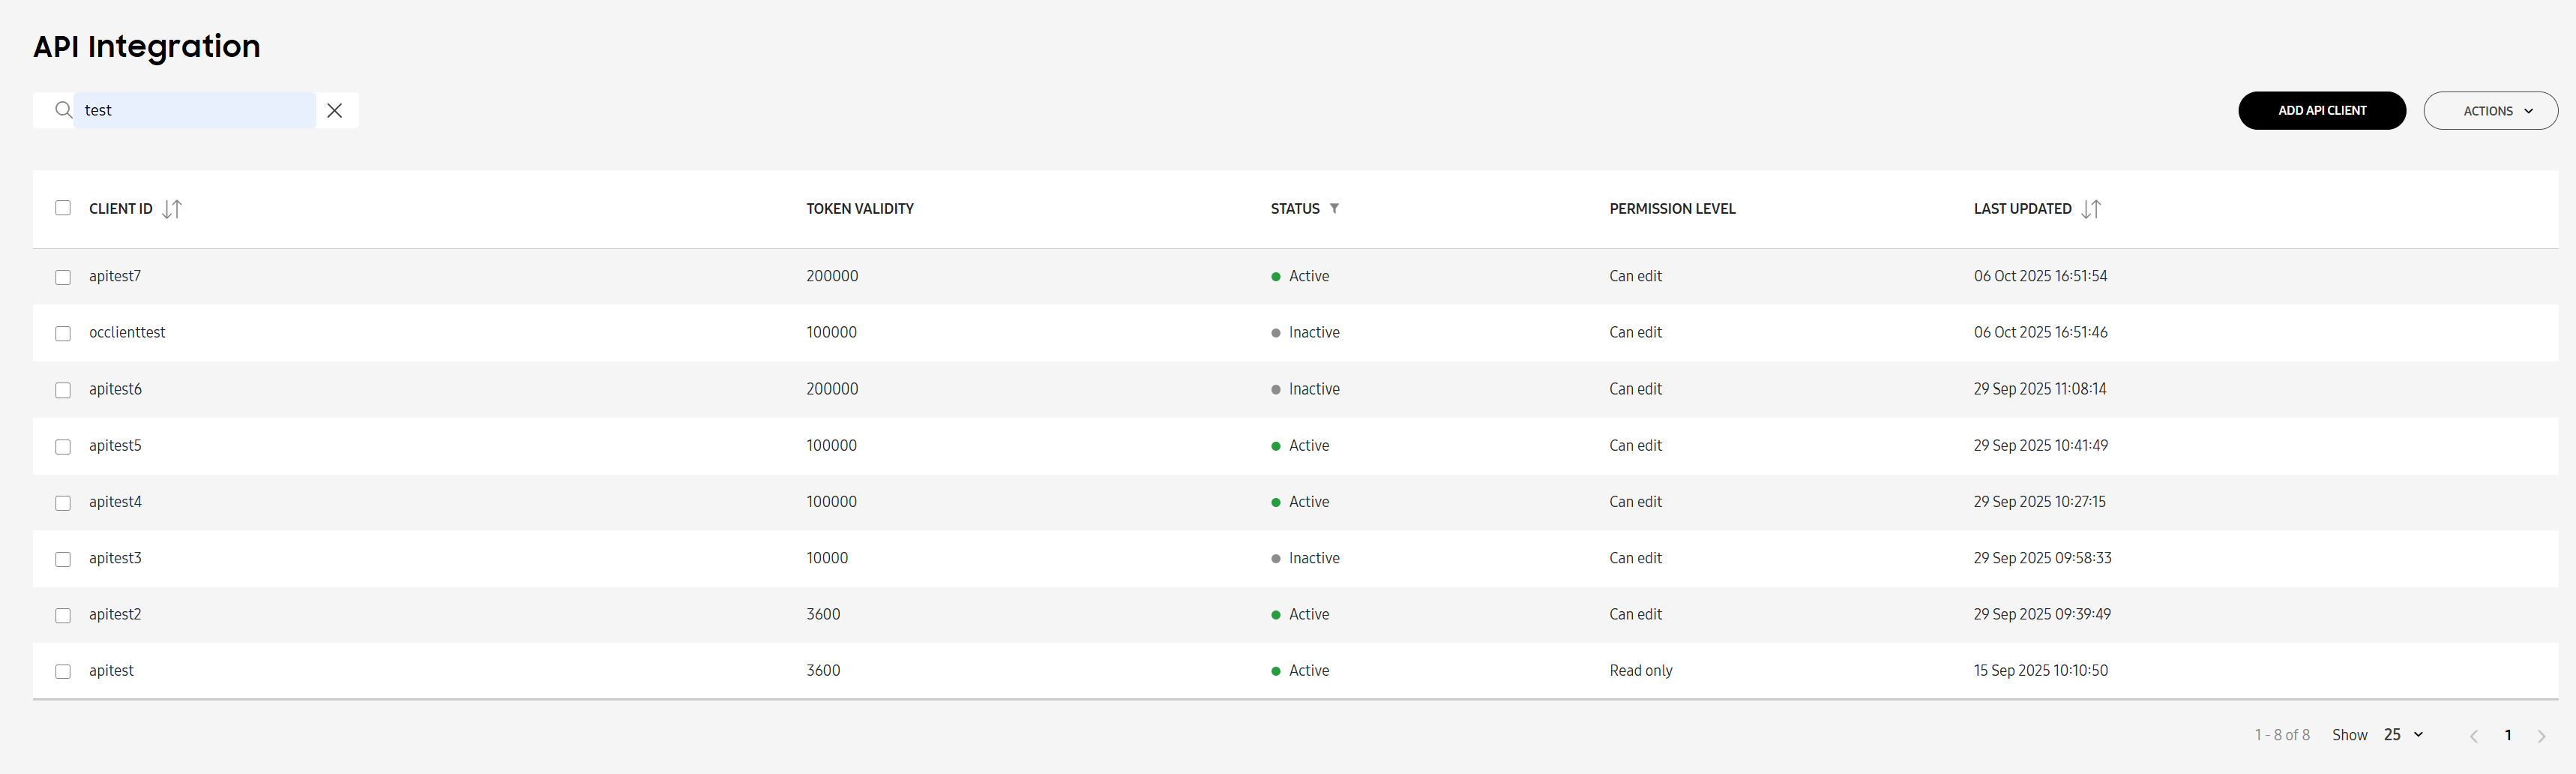Open the apitest row details
The height and width of the screenshot is (774, 2576).
tap(111, 670)
